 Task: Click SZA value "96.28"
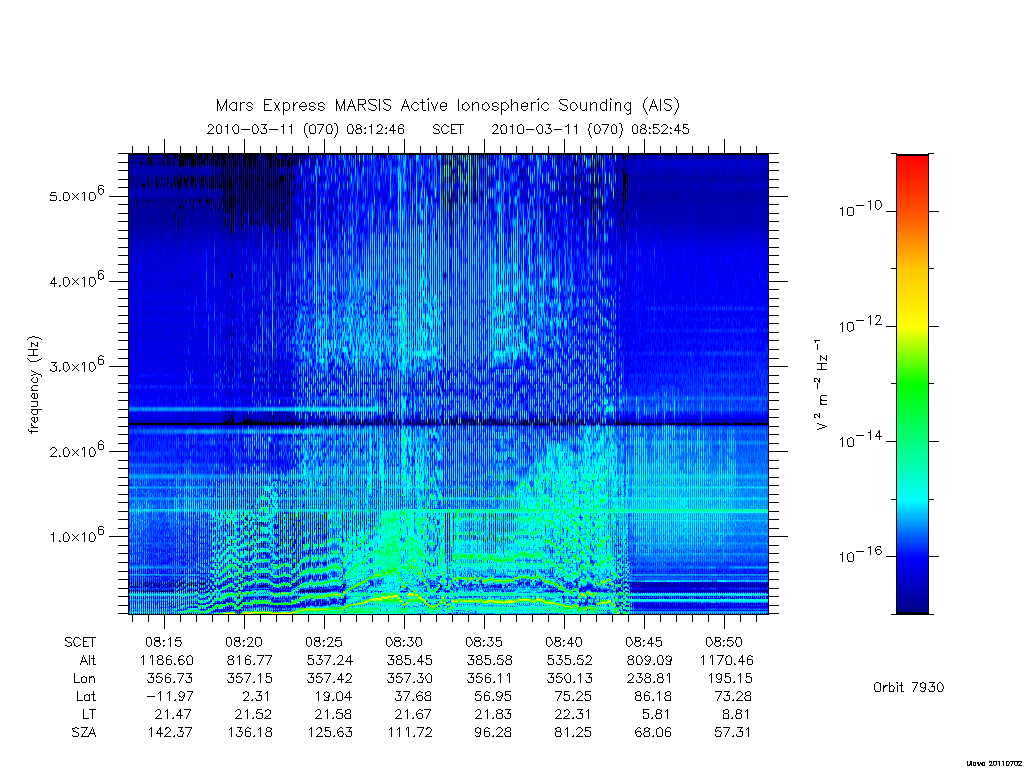[492, 733]
